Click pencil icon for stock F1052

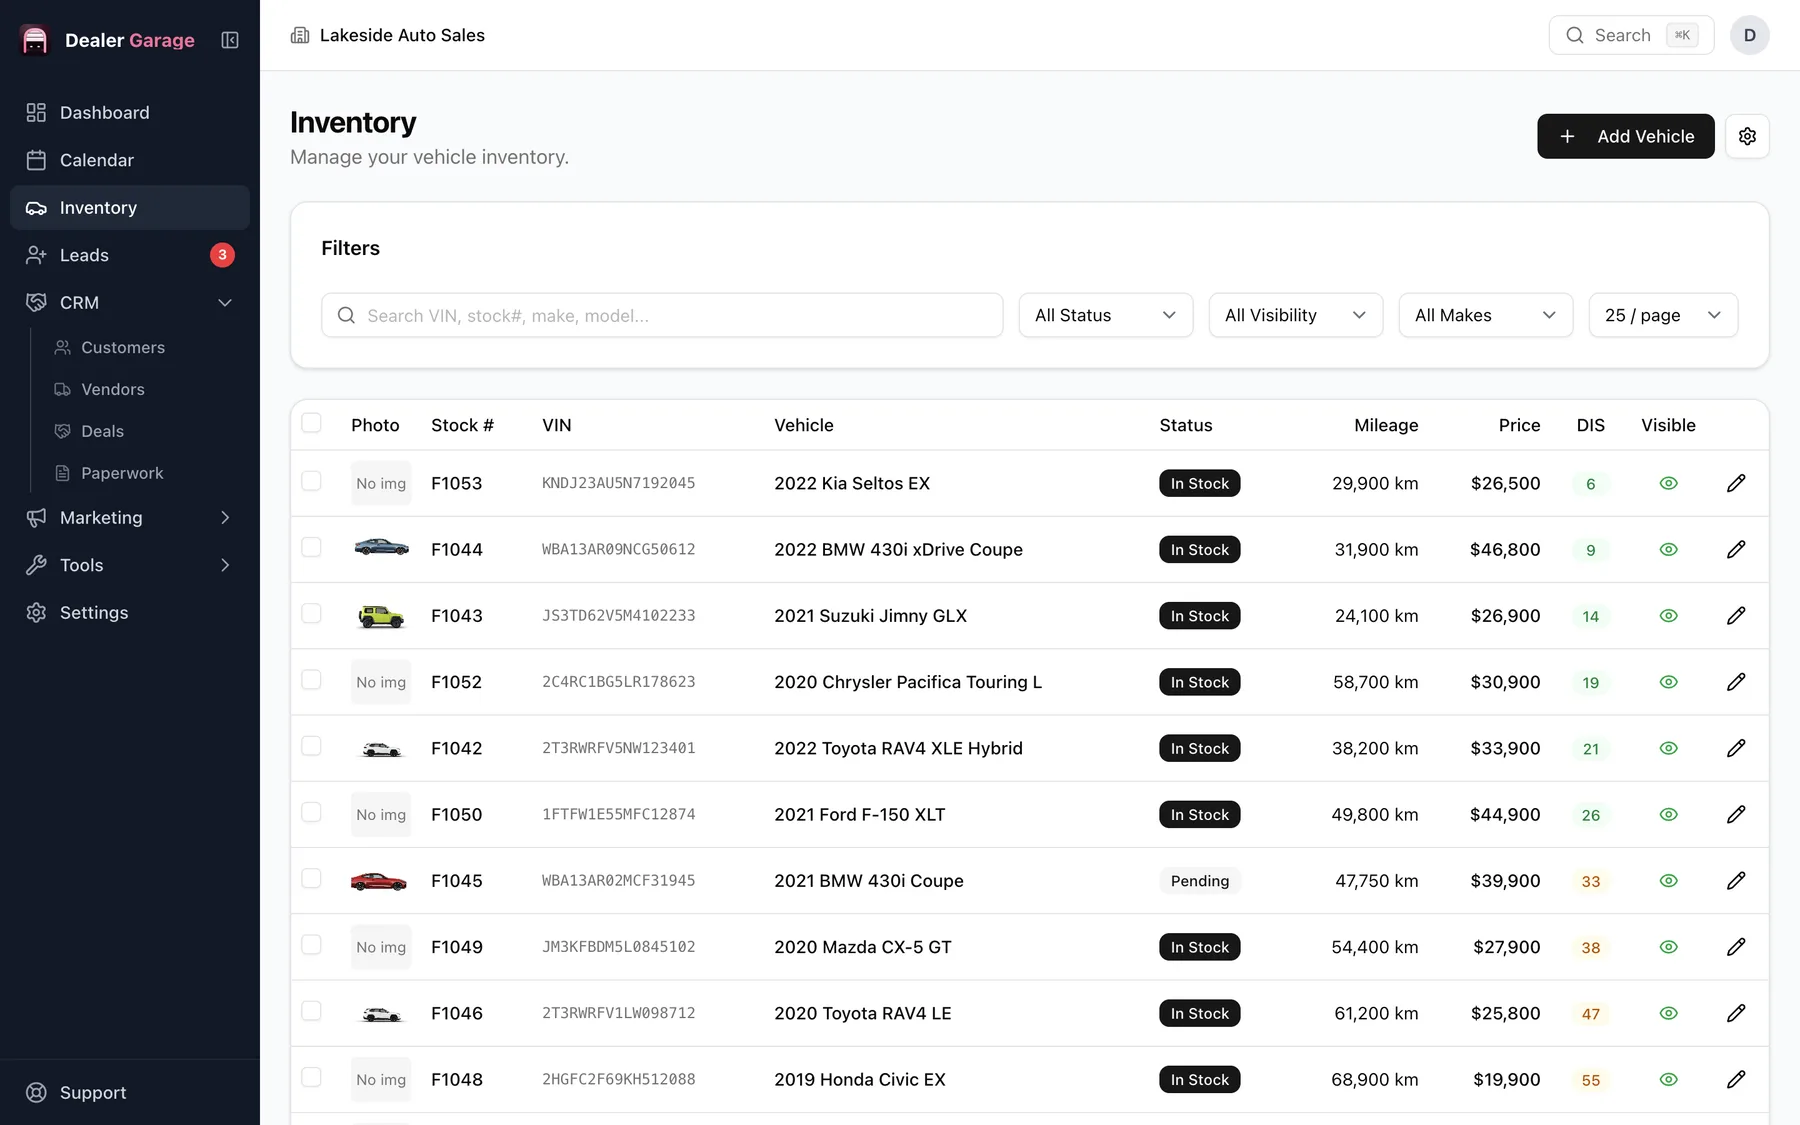[x=1736, y=682]
